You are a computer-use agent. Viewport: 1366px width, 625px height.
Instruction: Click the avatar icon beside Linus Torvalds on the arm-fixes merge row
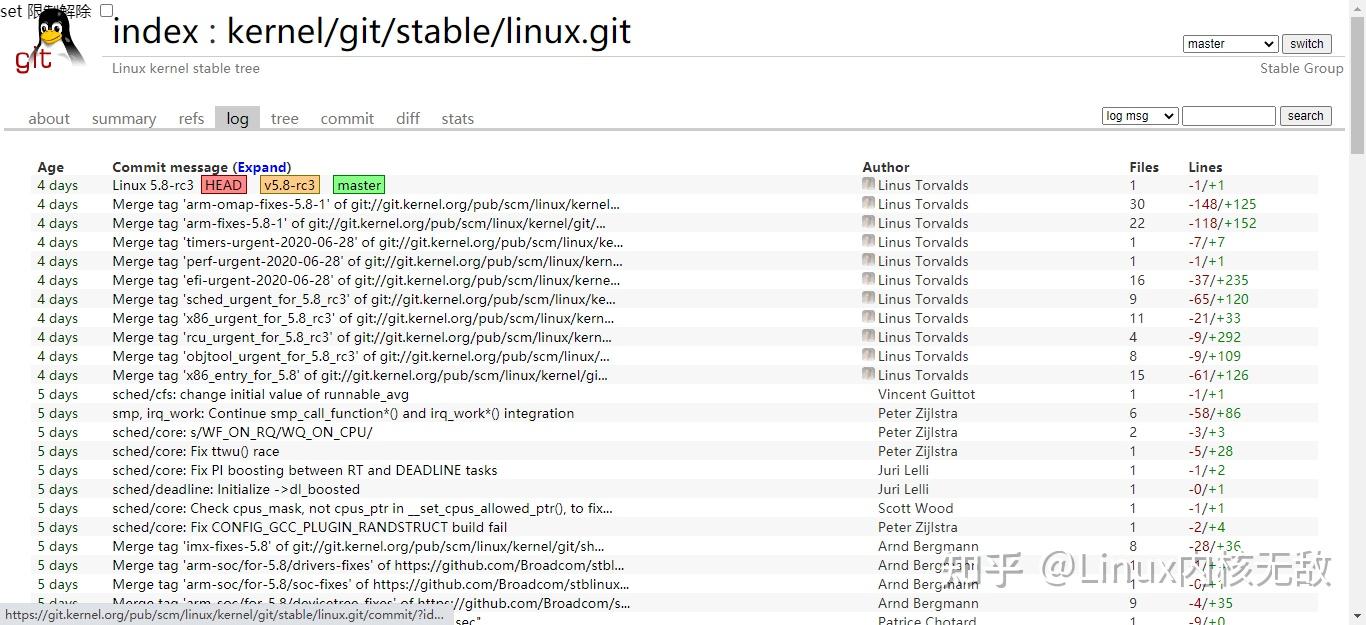tap(867, 222)
